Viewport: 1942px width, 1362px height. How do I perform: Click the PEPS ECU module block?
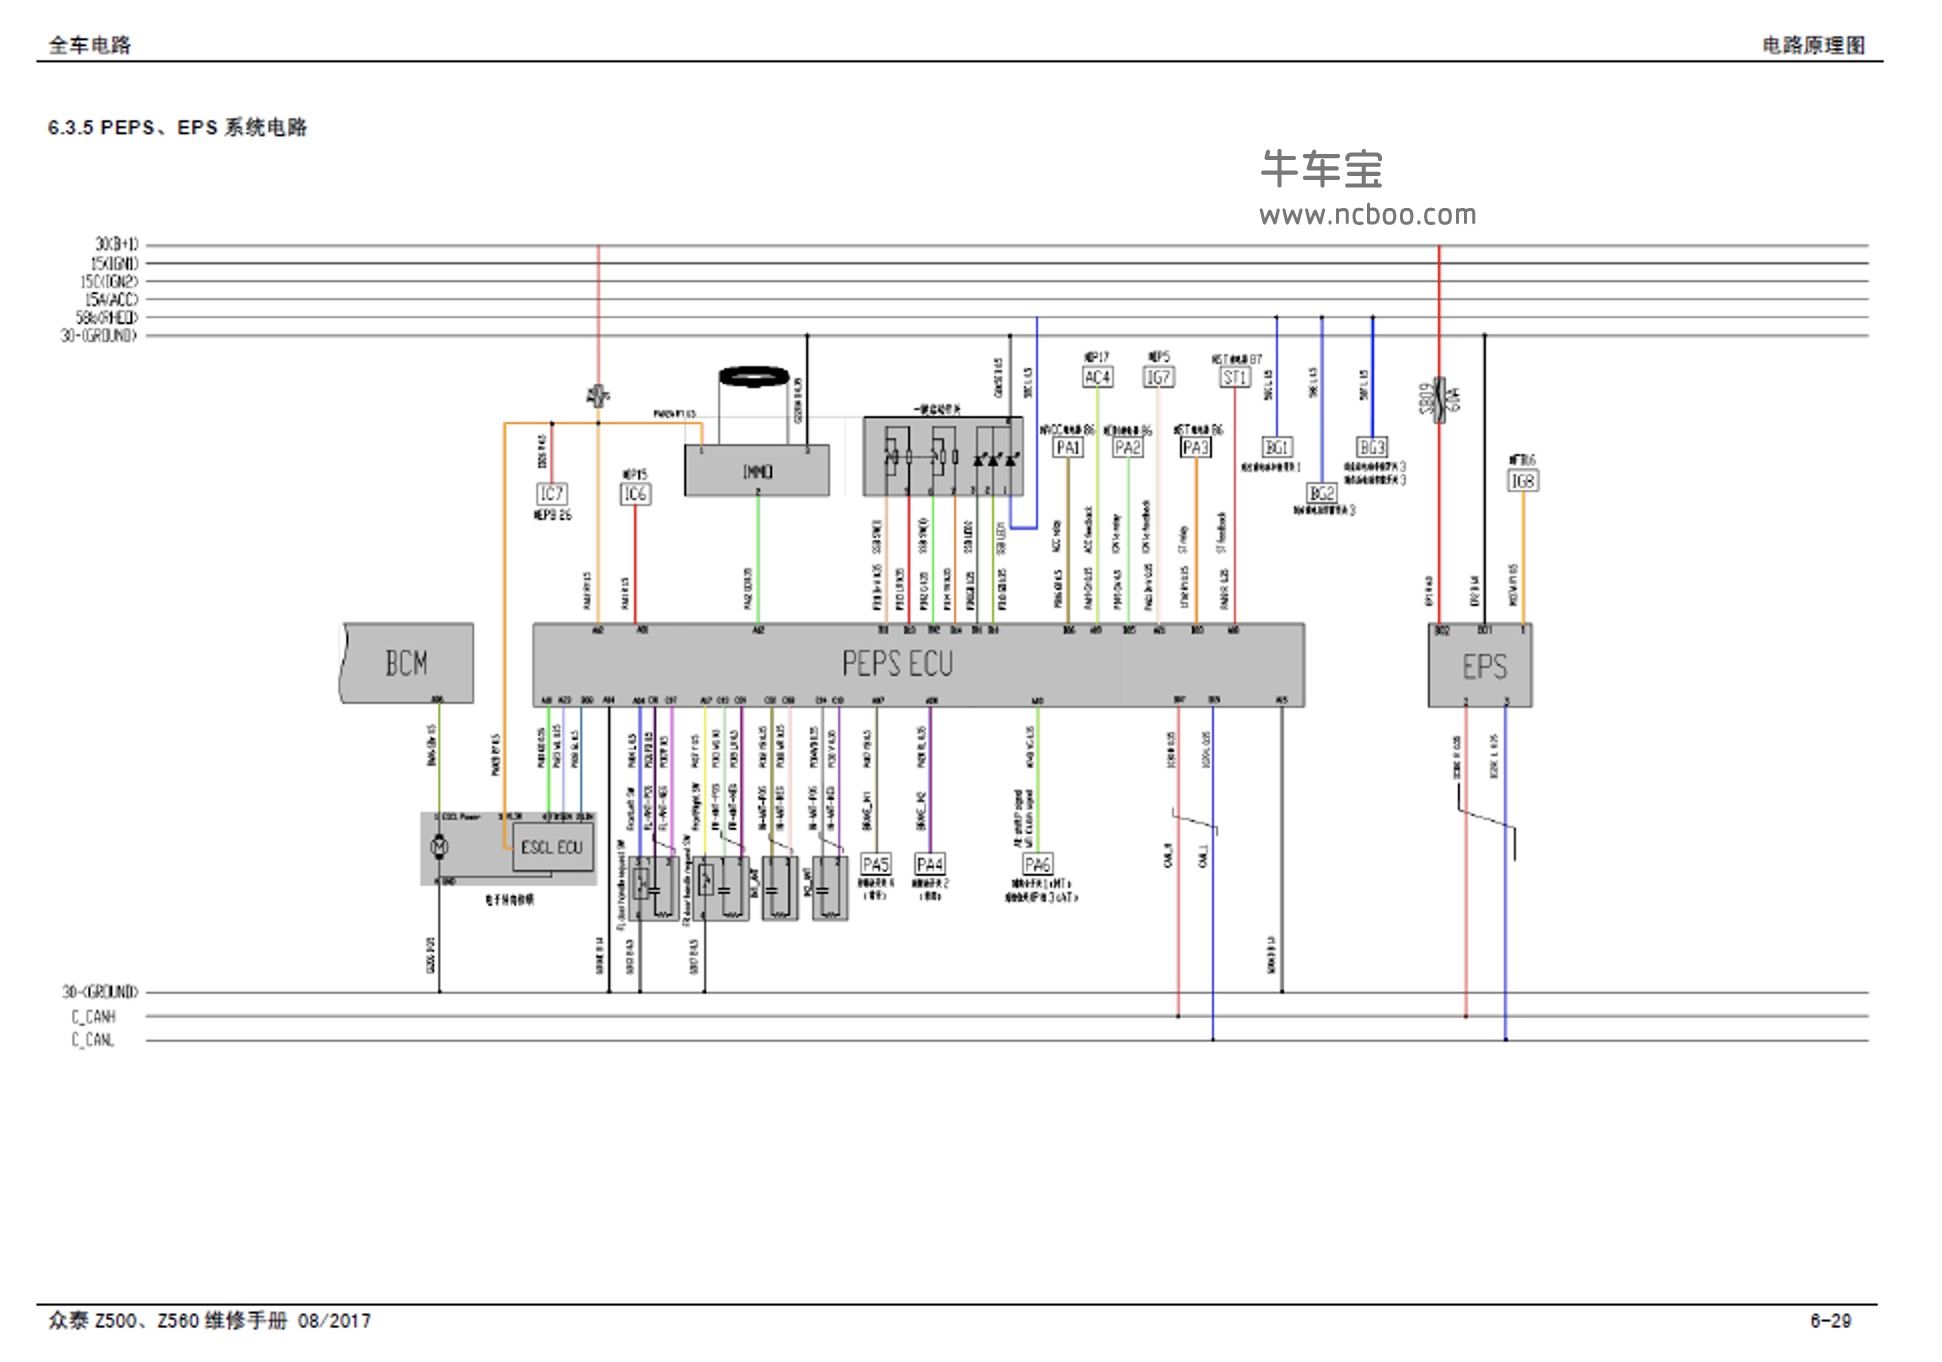coord(918,665)
